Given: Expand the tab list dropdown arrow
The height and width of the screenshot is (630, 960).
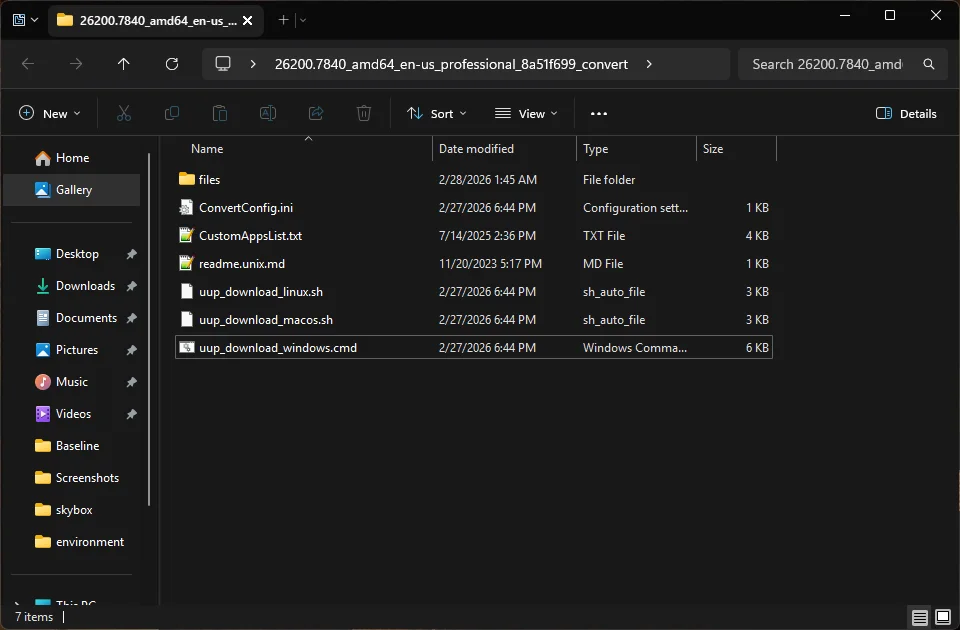Looking at the screenshot, I should tap(303, 20).
